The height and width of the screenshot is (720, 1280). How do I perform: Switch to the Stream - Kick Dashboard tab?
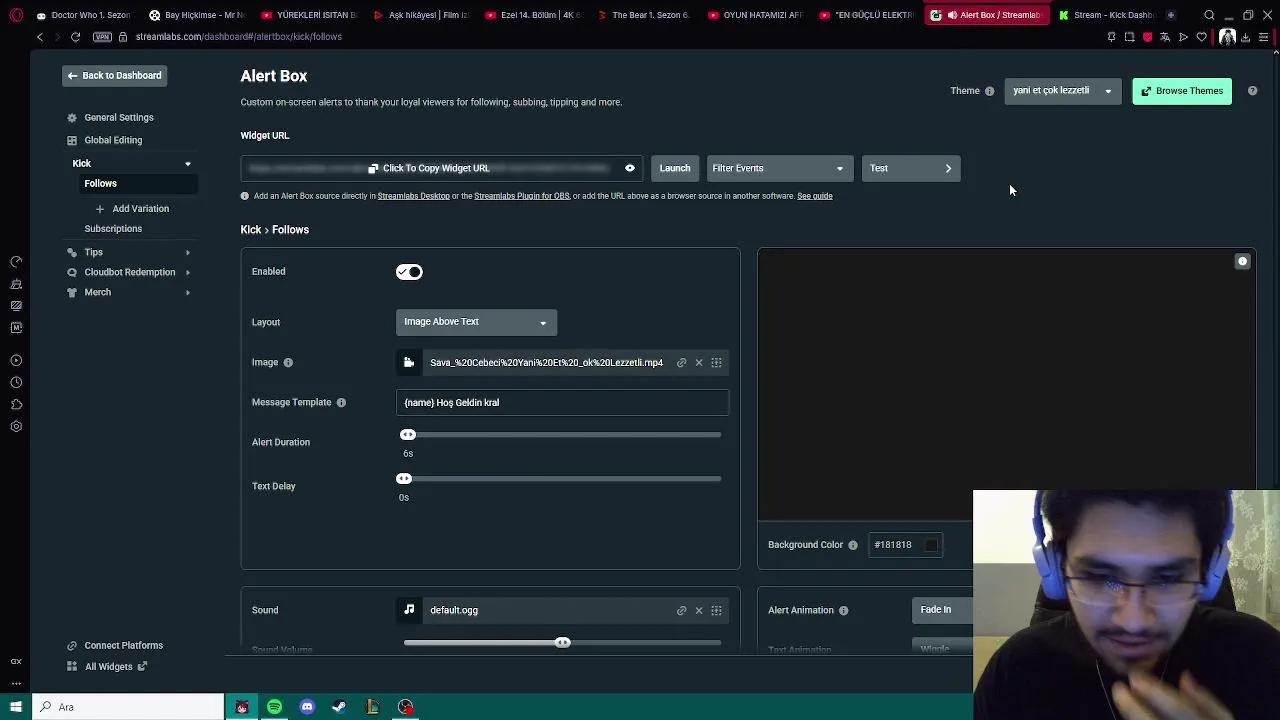click(x=1107, y=15)
